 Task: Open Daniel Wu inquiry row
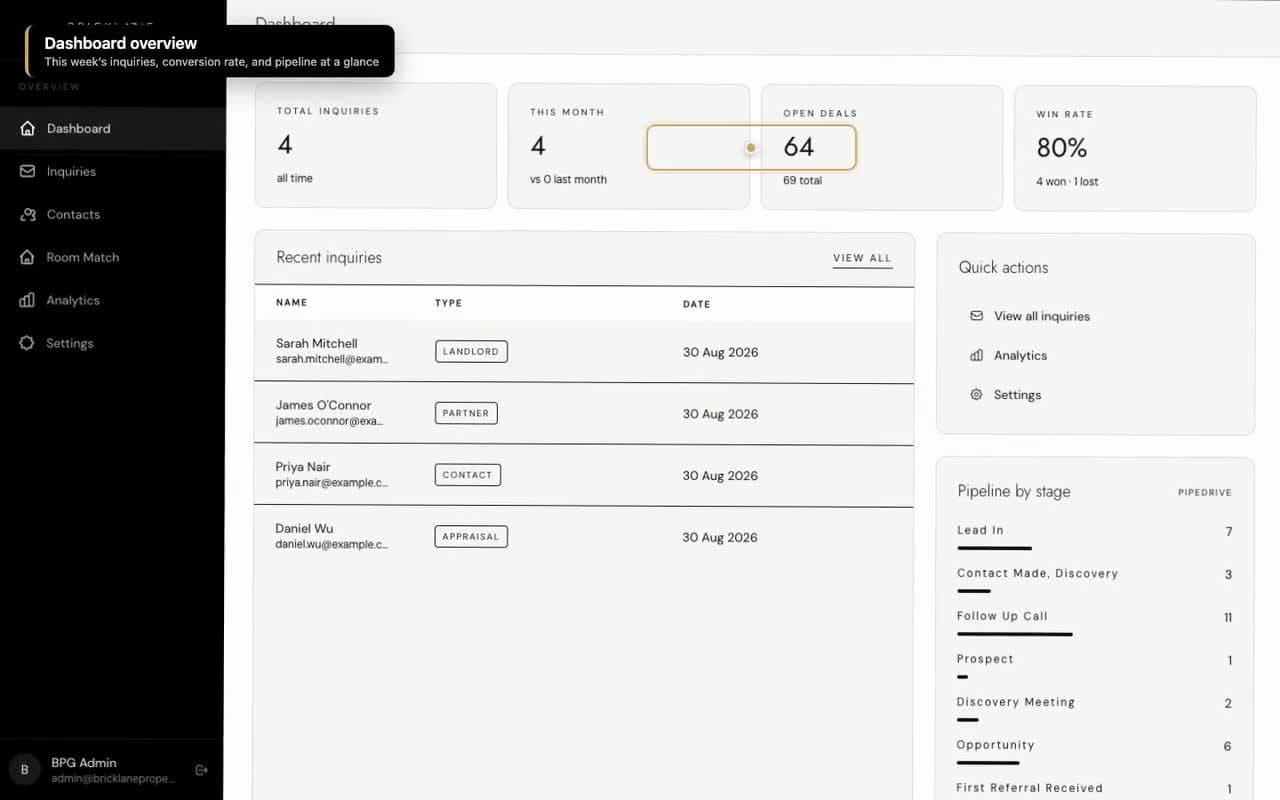tap(584, 537)
